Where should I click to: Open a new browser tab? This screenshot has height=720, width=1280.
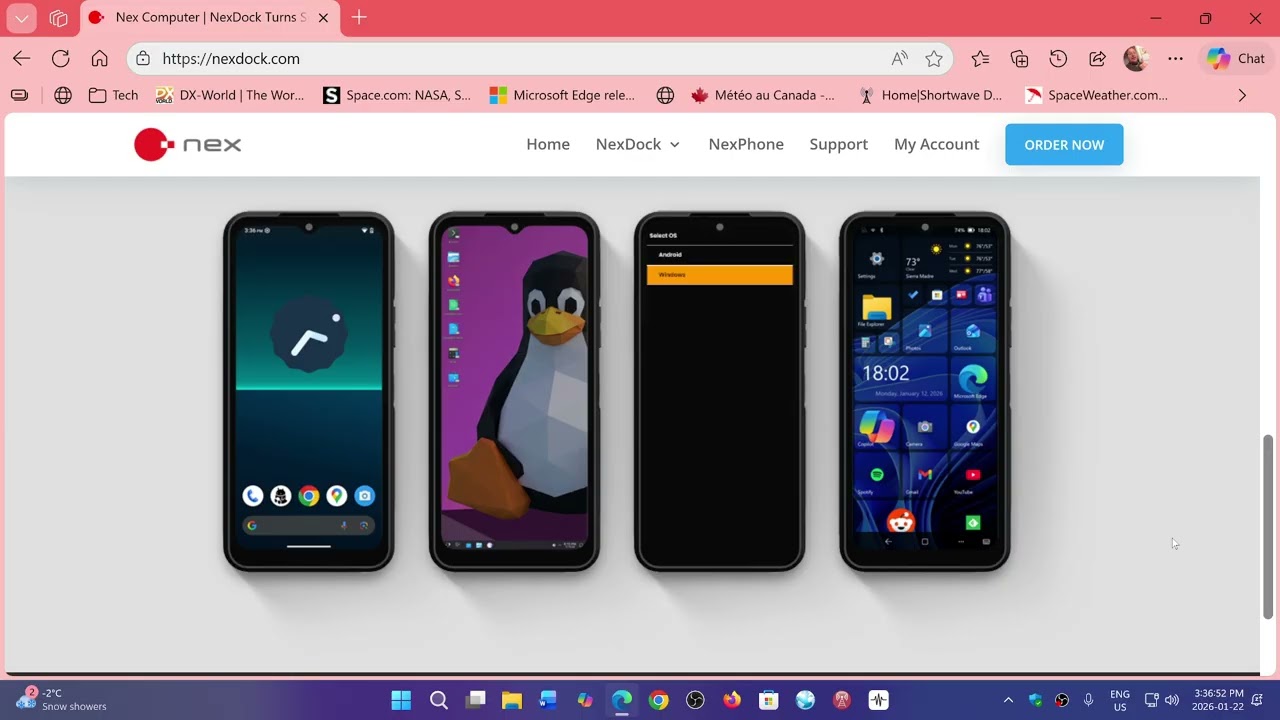[x=359, y=17]
